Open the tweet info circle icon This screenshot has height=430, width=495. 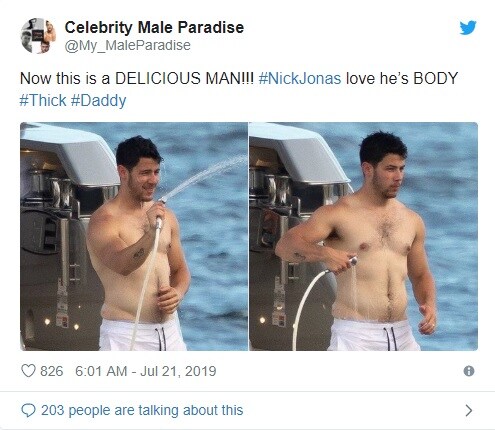point(469,371)
